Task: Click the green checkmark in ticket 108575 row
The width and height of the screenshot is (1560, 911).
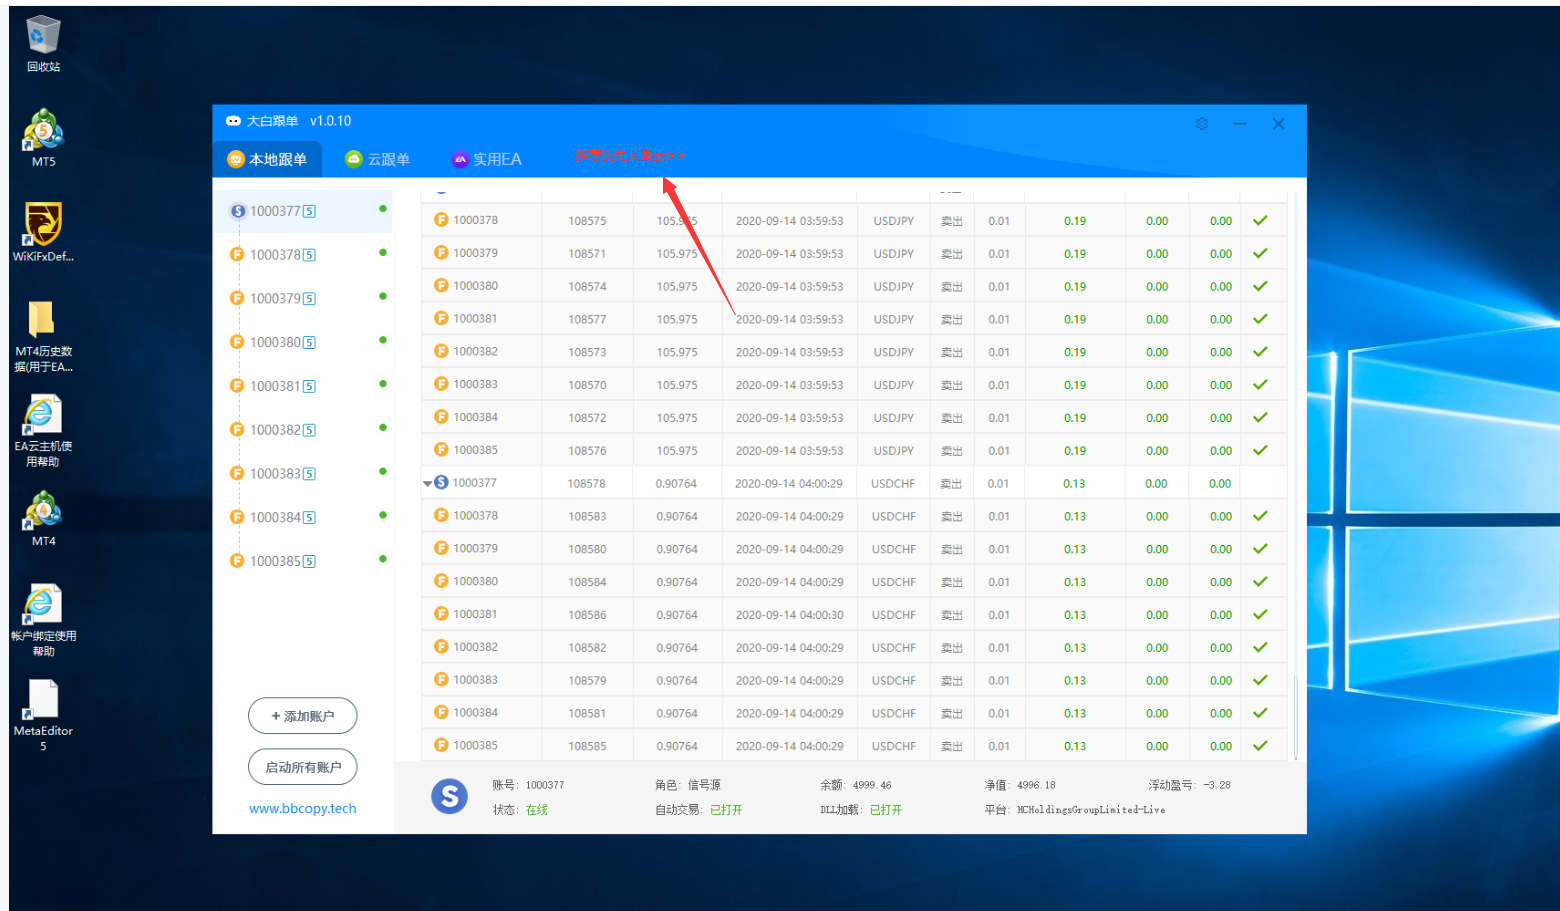Action: point(1260,221)
